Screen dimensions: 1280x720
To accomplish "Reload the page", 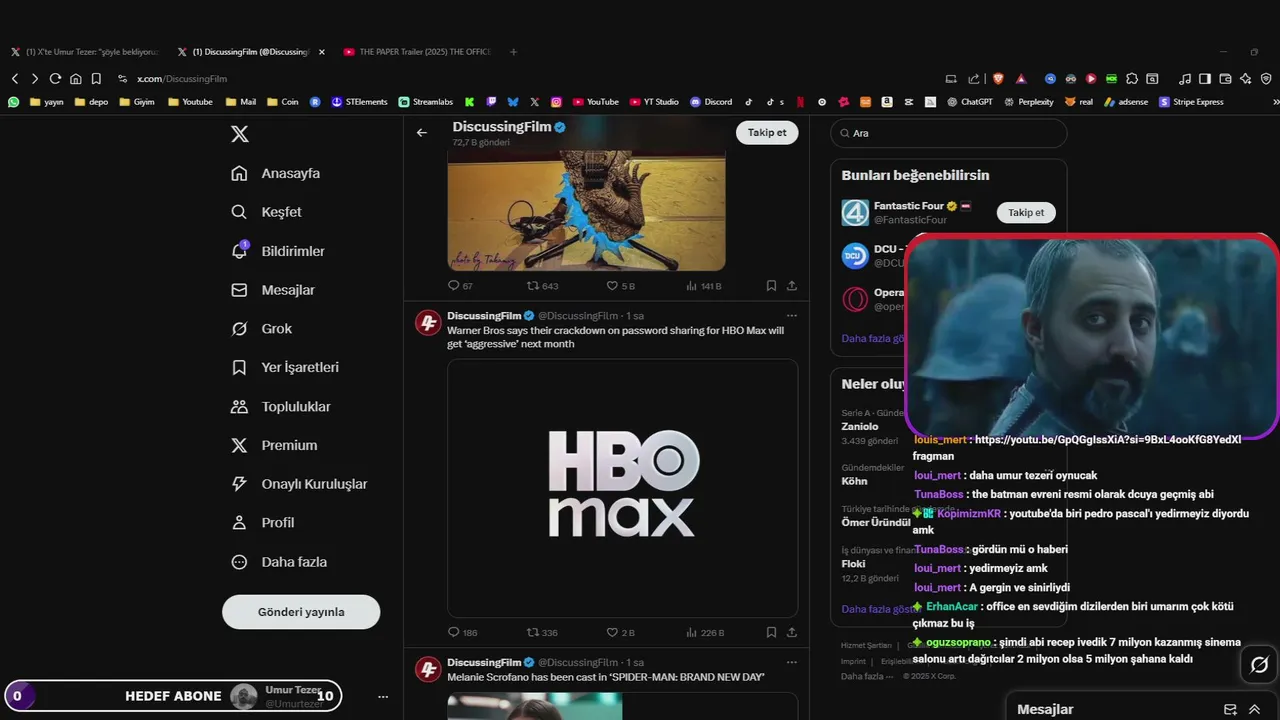I will (x=55, y=78).
